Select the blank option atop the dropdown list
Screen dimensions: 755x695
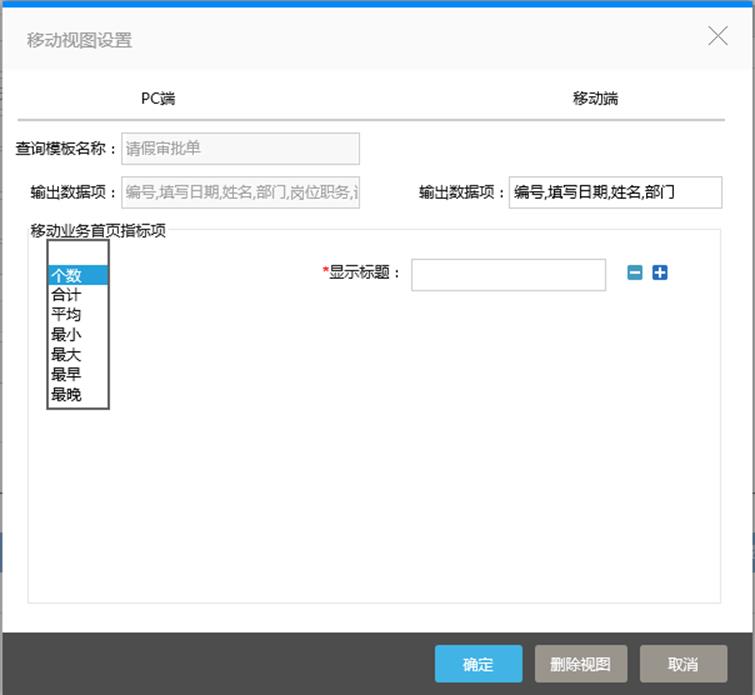pos(78,254)
